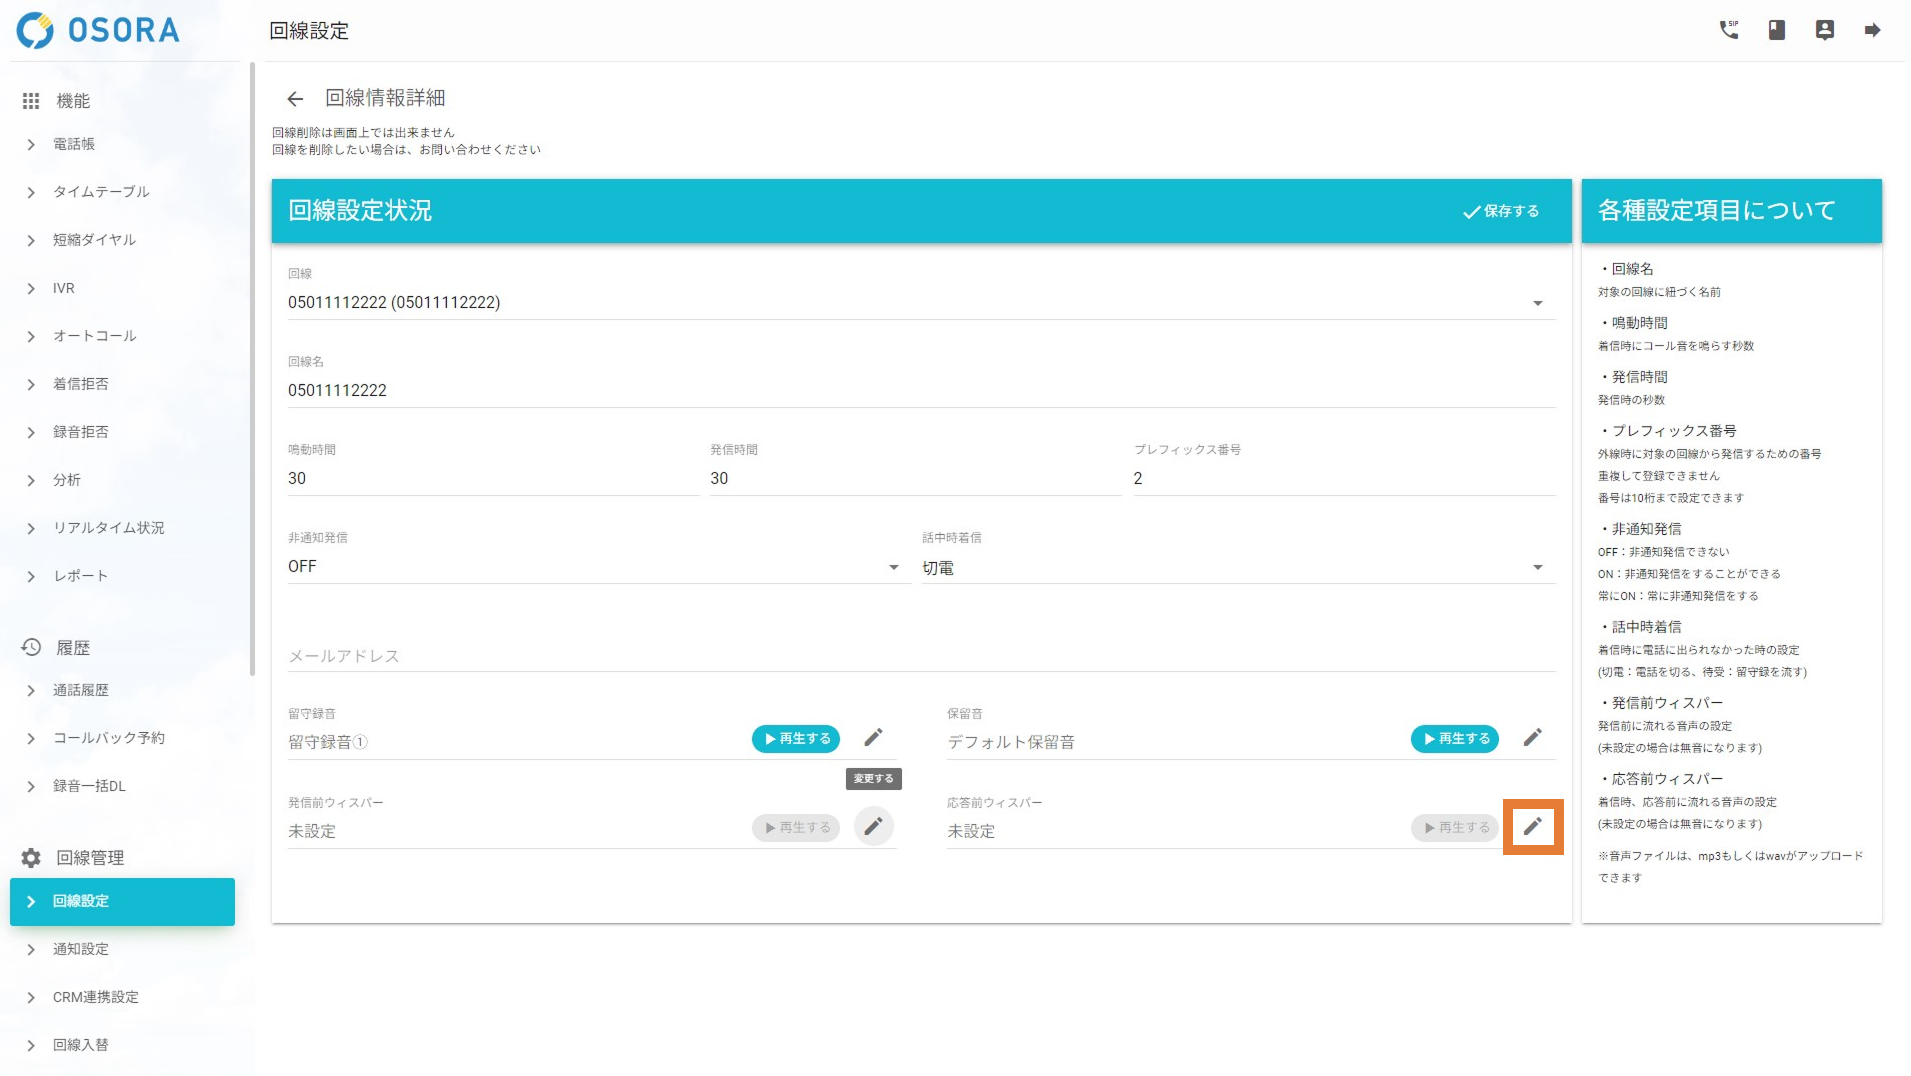
Task: Open 通話履歴 in the sidebar
Action: (x=81, y=690)
